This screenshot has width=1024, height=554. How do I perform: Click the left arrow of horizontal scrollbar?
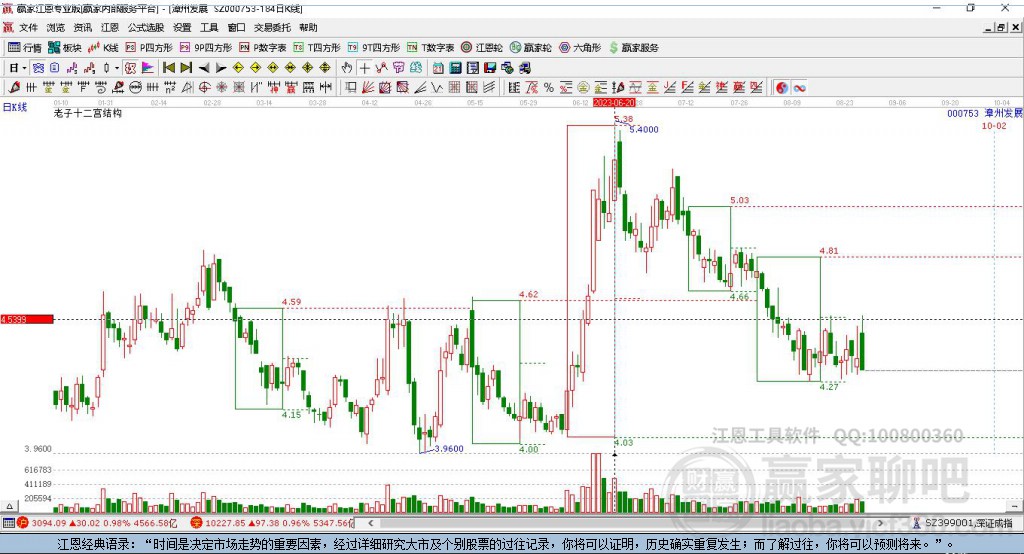coord(371,523)
